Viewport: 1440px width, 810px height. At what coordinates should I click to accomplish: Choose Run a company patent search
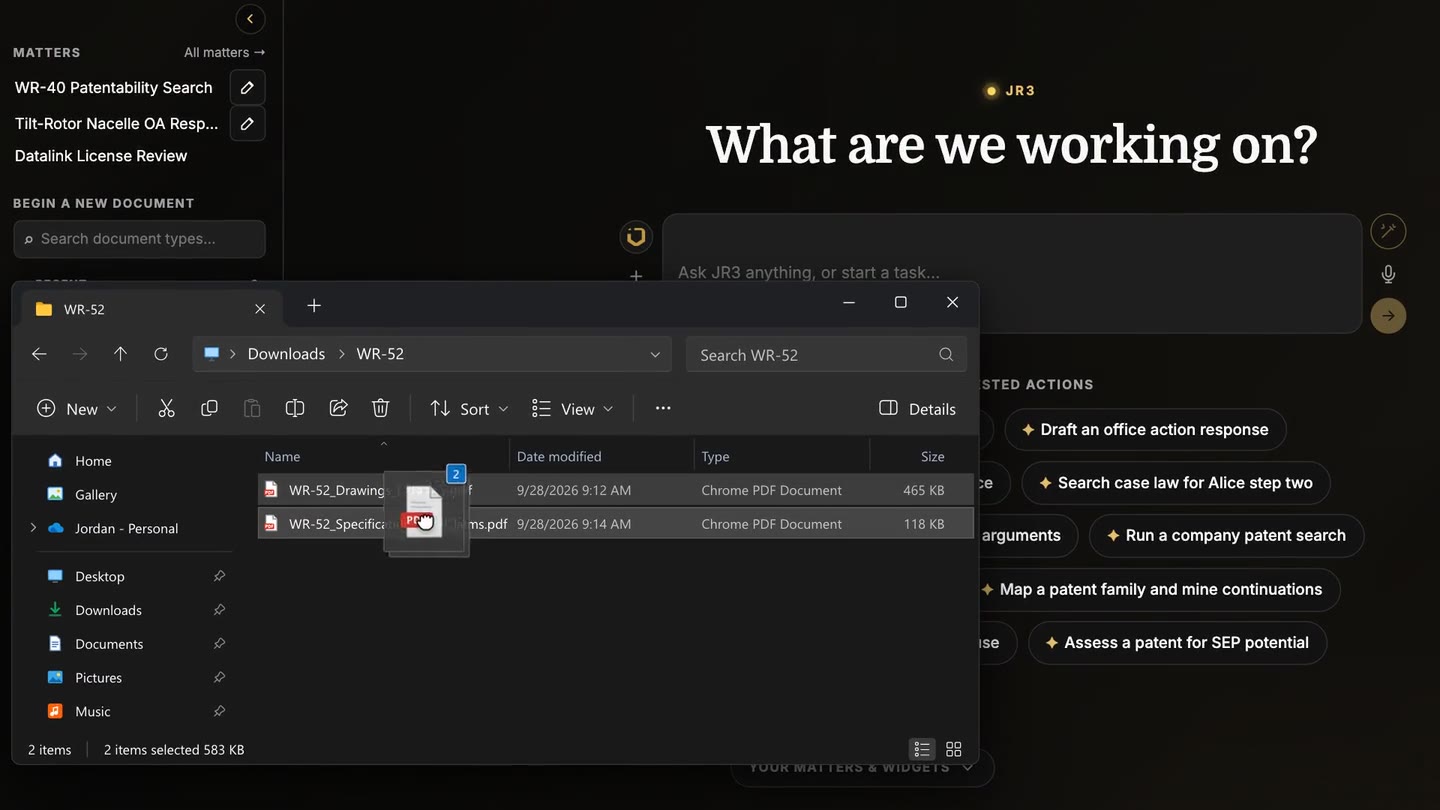click(1226, 536)
